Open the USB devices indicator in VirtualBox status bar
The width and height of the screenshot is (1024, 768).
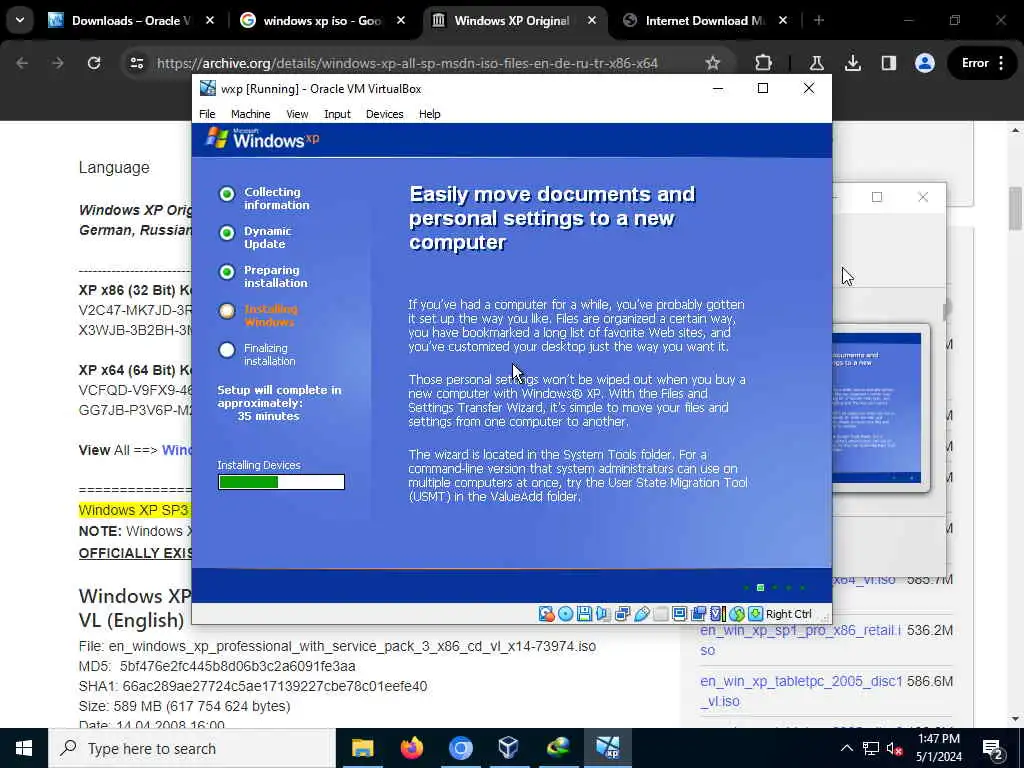642,614
